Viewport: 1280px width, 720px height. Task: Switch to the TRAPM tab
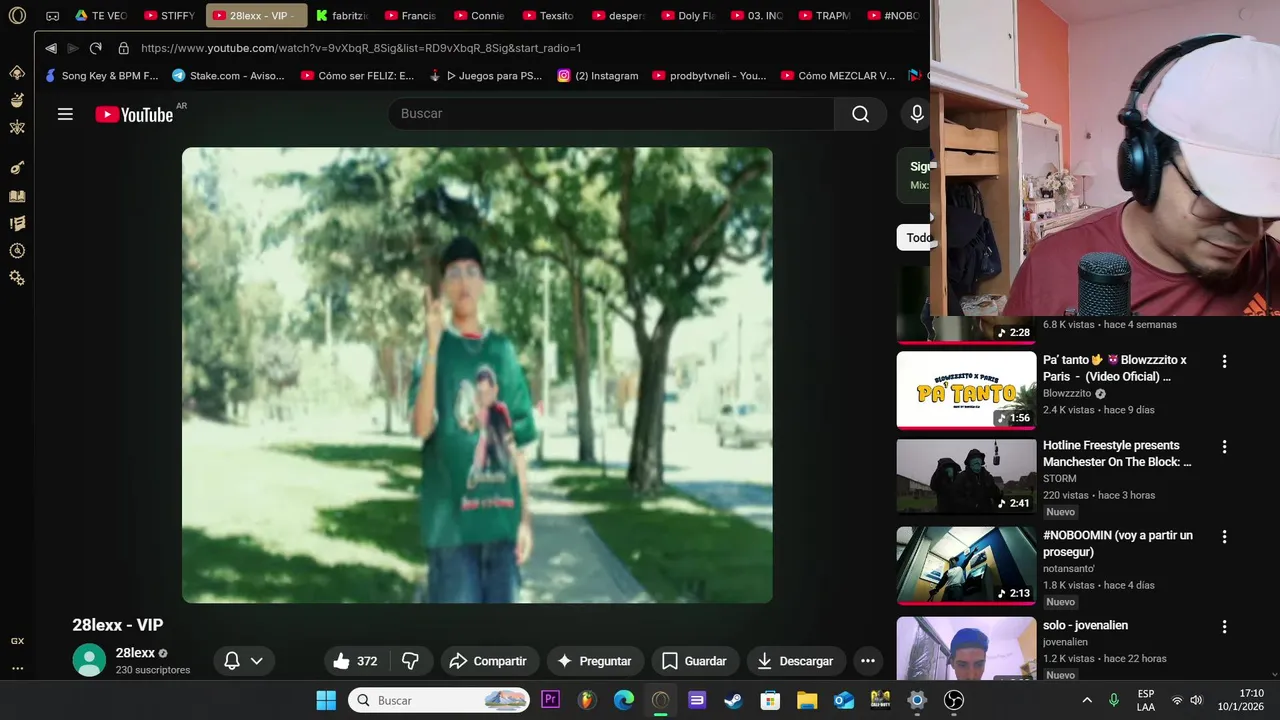click(823, 16)
